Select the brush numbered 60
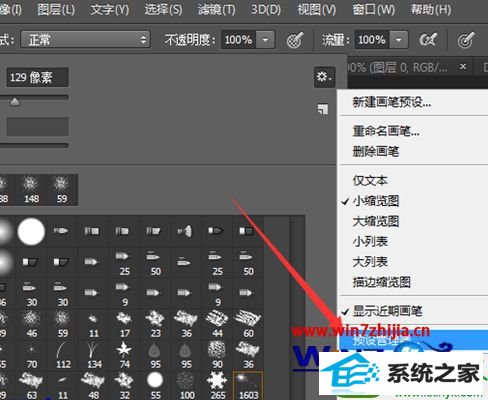 point(248,324)
